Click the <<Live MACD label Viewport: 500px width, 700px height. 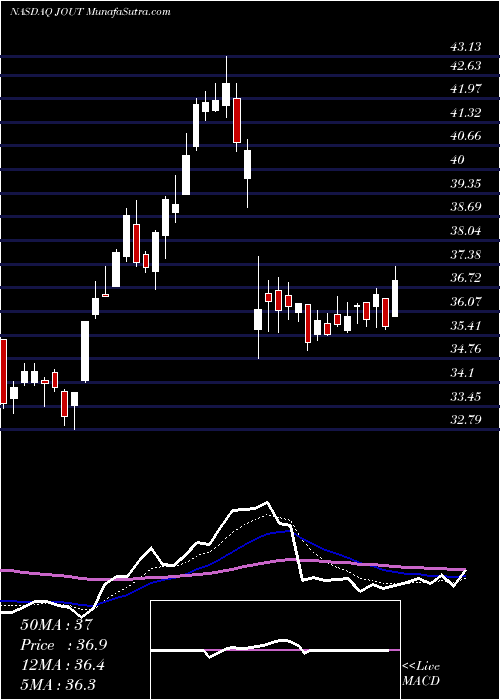(421, 673)
